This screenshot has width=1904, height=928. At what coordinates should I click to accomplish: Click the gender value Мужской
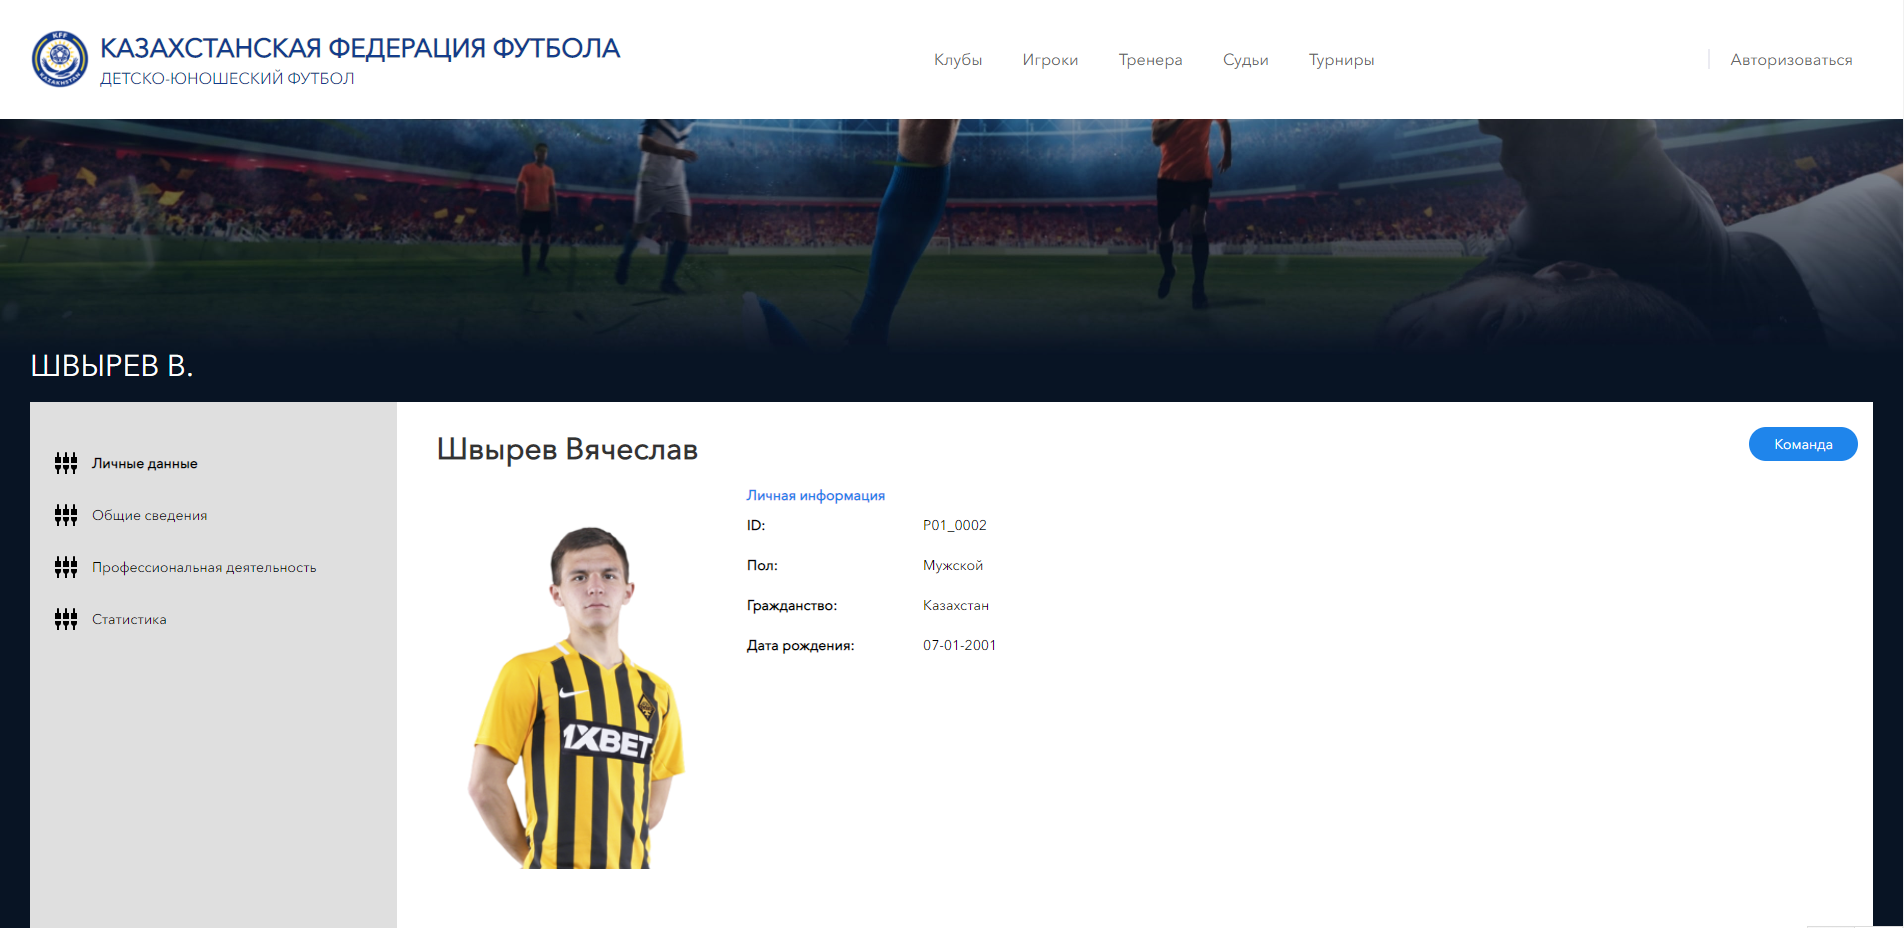(953, 565)
